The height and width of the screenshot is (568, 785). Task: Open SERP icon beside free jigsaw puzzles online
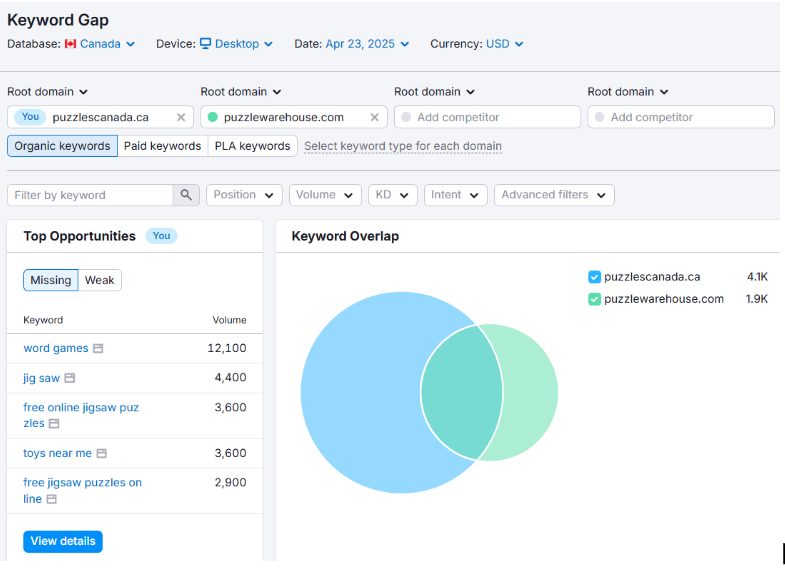pos(52,499)
